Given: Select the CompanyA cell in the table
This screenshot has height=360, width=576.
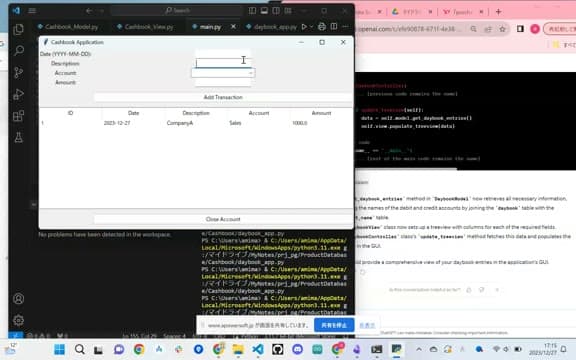Looking at the screenshot, I should click(x=180, y=123).
